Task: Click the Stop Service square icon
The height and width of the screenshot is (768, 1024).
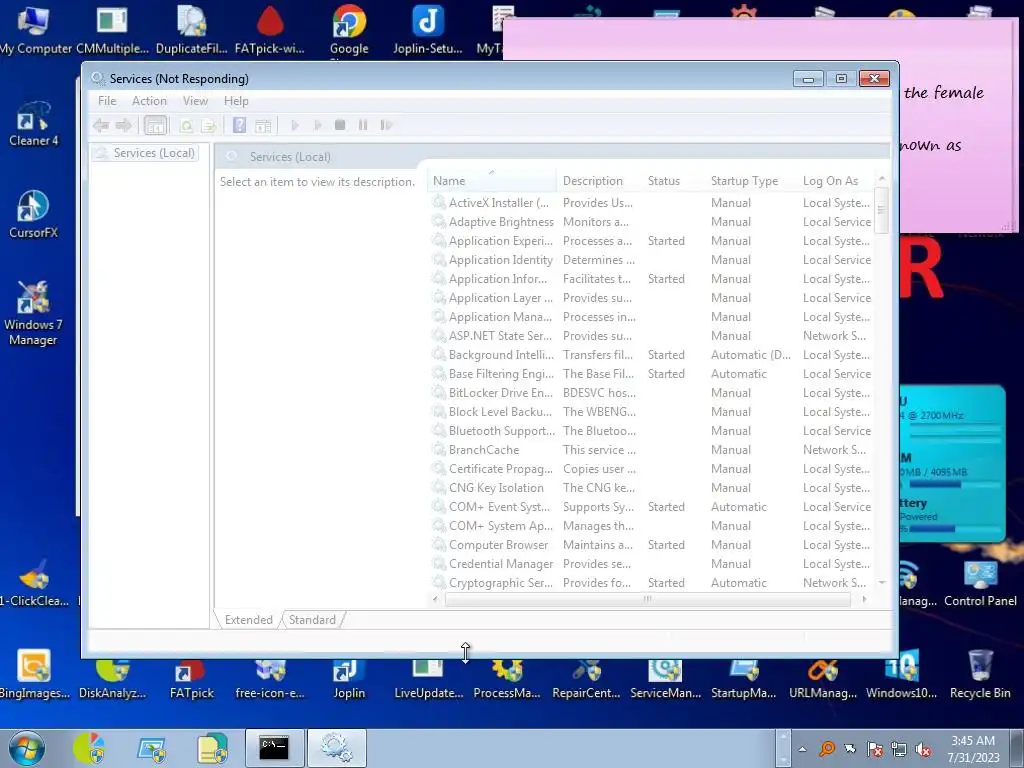Action: 340,125
